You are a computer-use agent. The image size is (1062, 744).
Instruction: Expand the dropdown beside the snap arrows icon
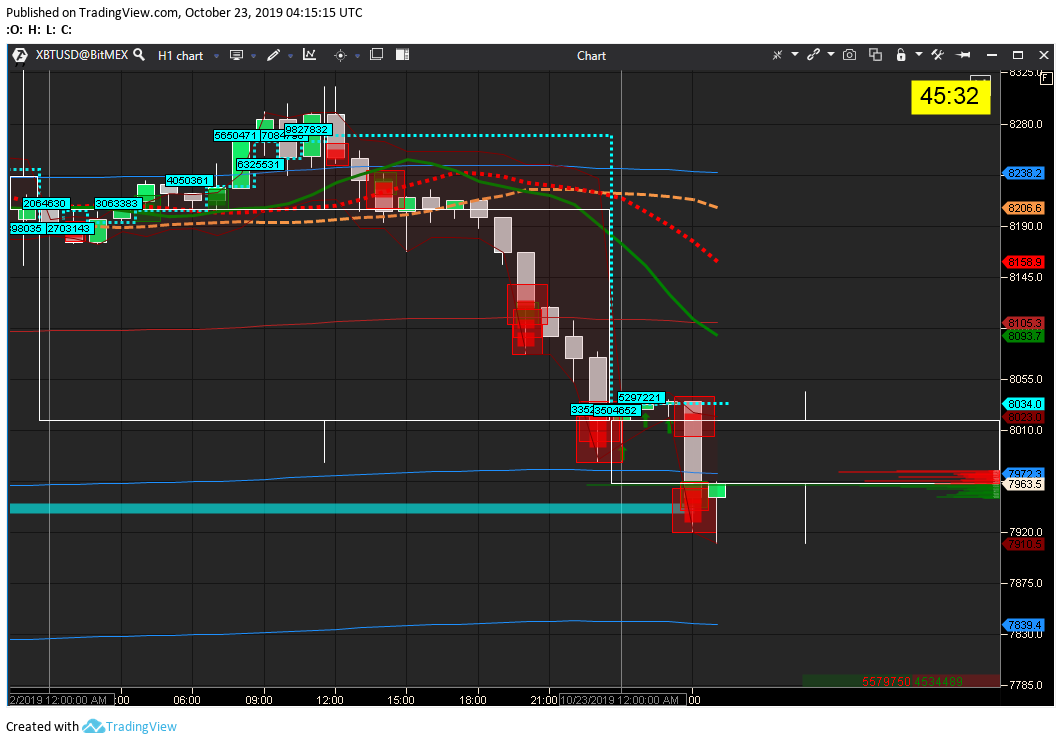point(794,54)
